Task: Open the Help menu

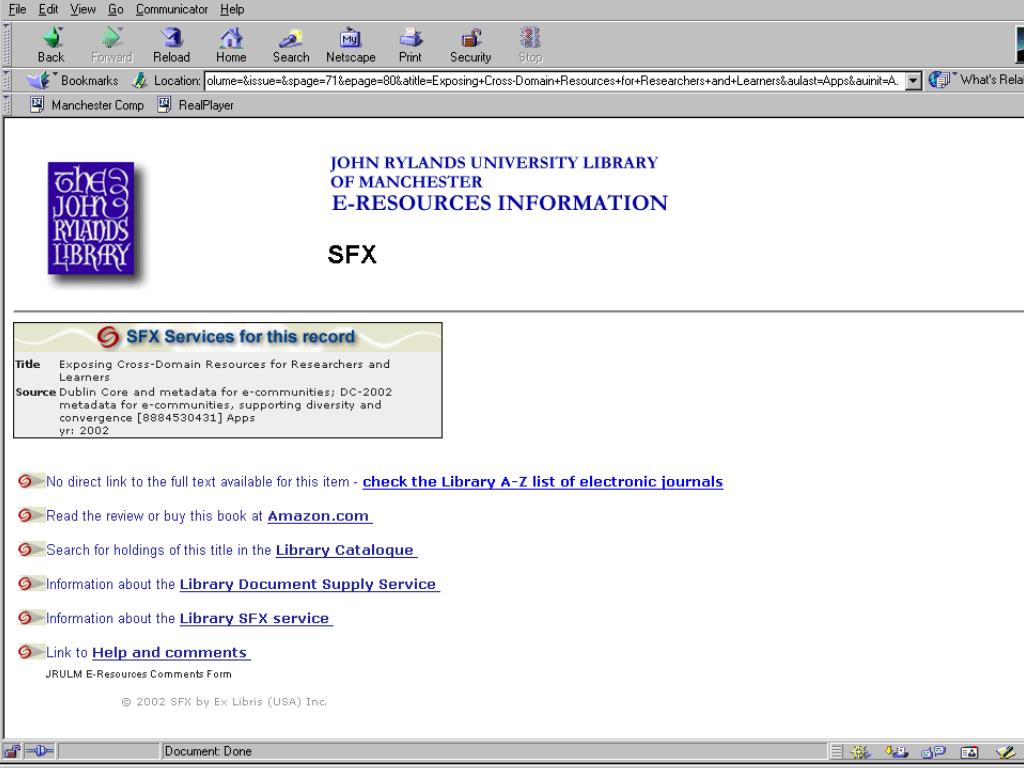Action: (232, 9)
